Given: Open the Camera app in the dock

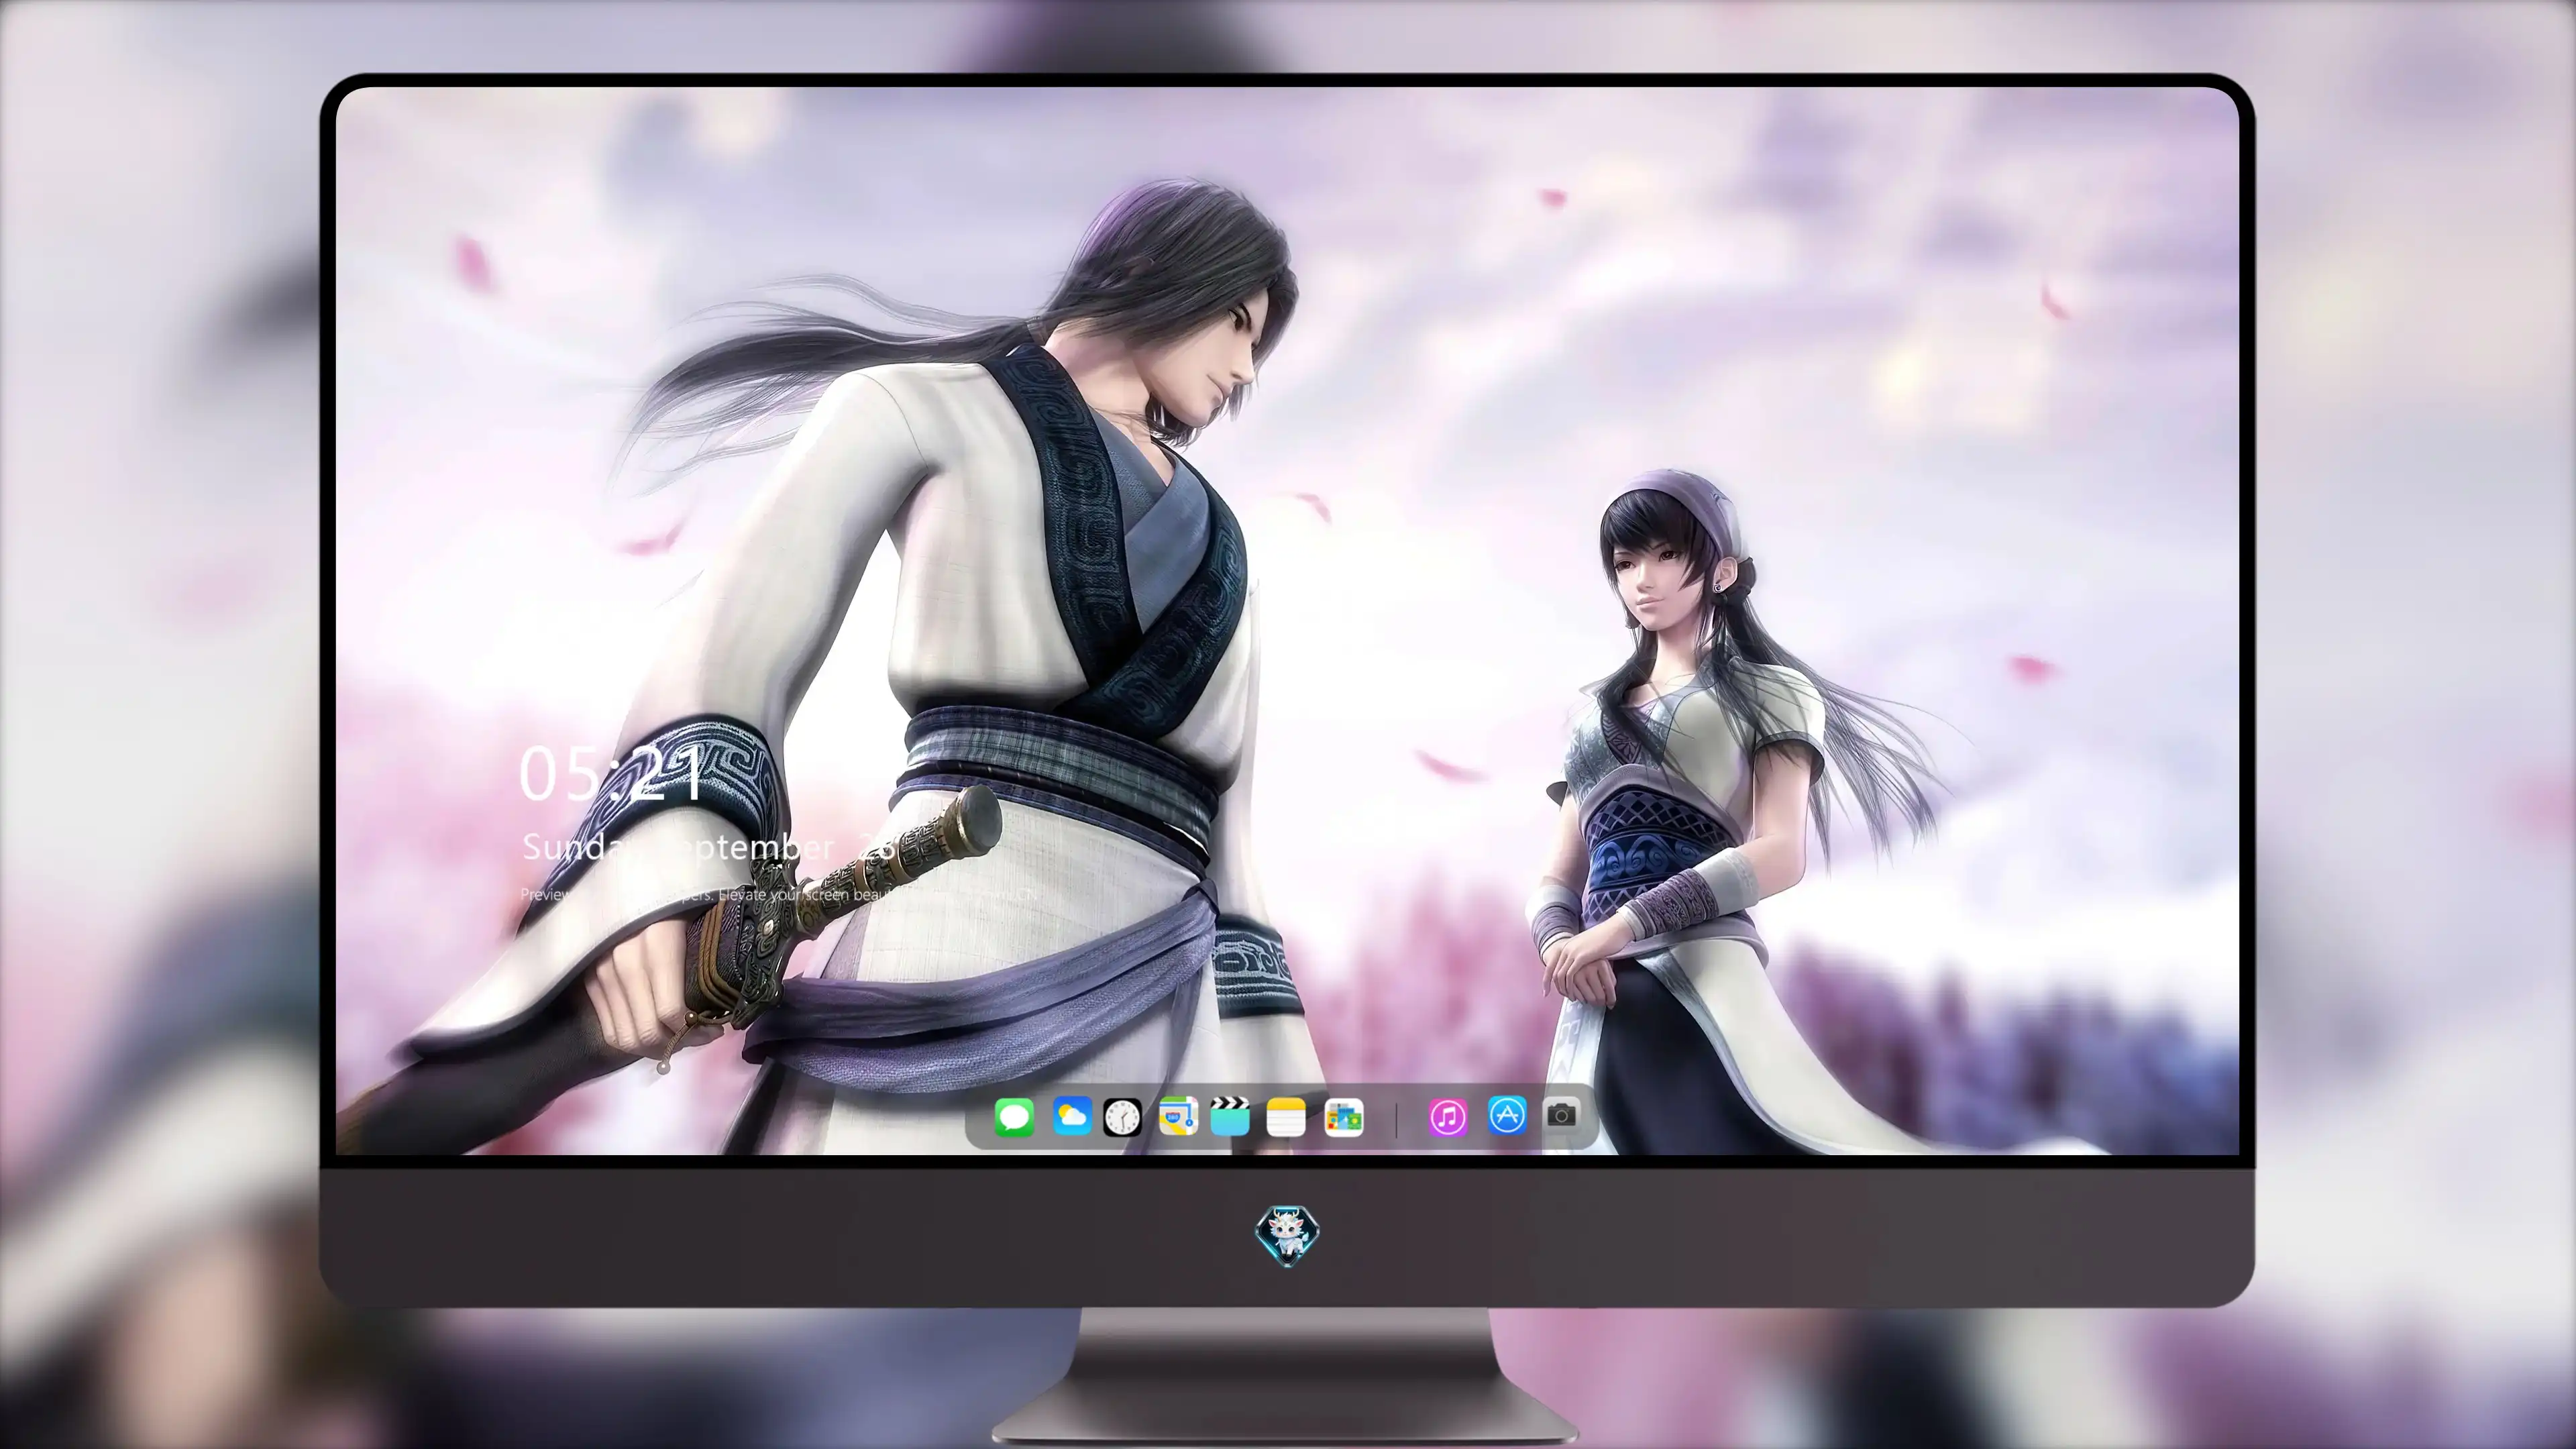Looking at the screenshot, I should pos(1562,1115).
